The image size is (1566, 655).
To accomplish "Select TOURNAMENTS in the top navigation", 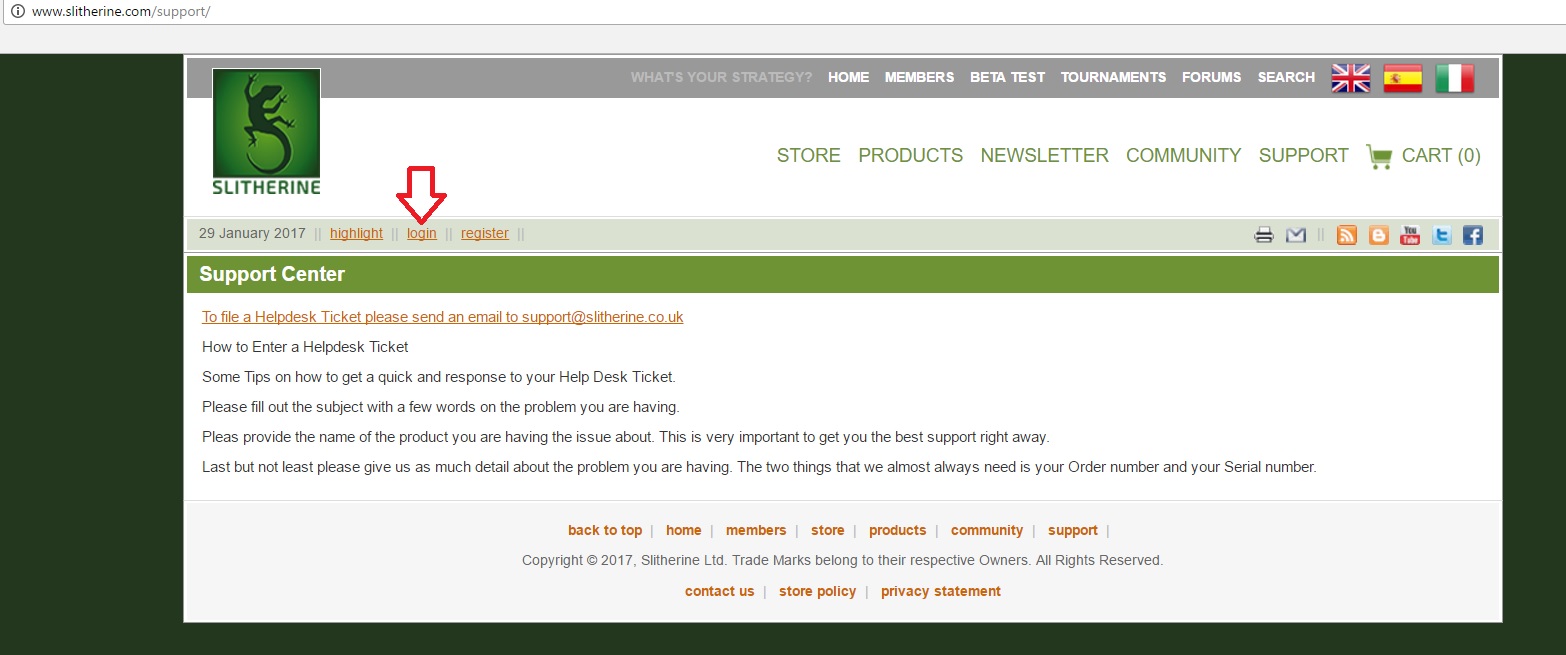I will click(1113, 77).
